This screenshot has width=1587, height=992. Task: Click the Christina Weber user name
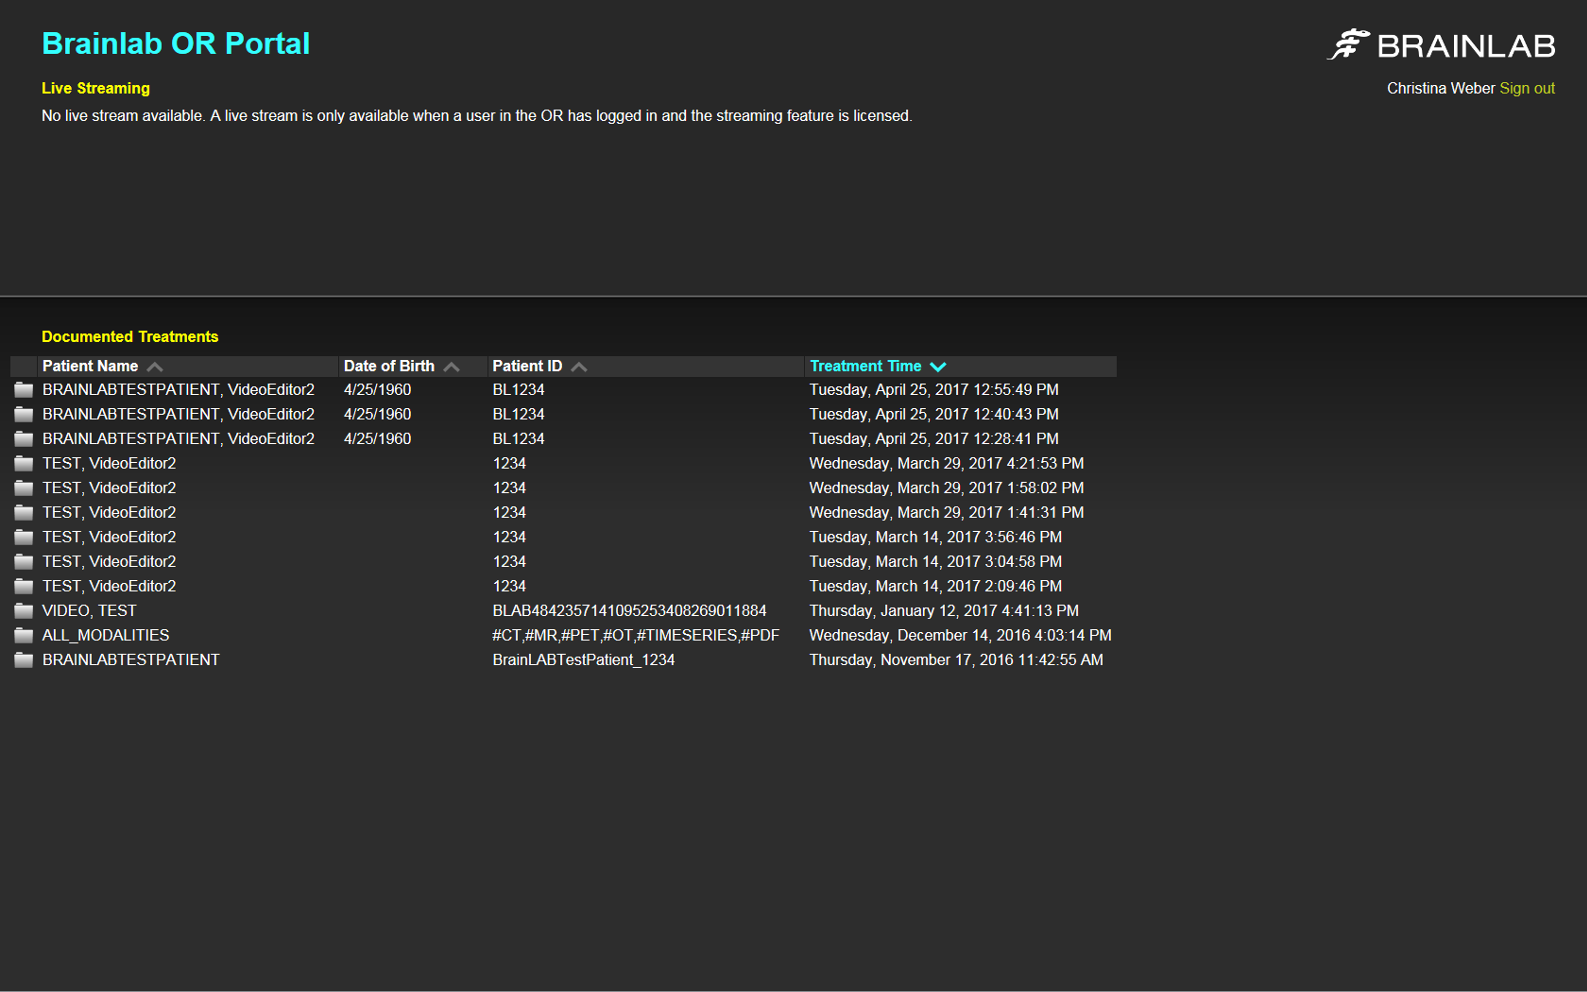coord(1441,88)
